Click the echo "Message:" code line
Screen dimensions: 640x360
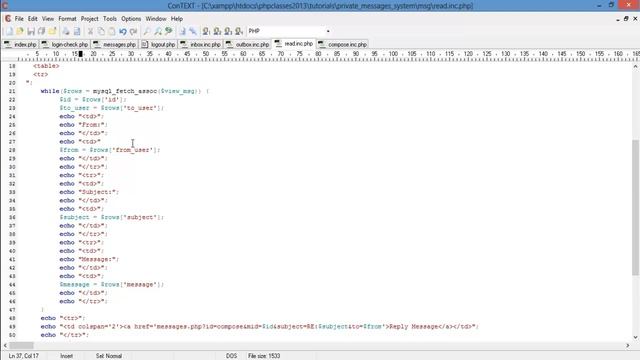pyautogui.click(x=89, y=259)
